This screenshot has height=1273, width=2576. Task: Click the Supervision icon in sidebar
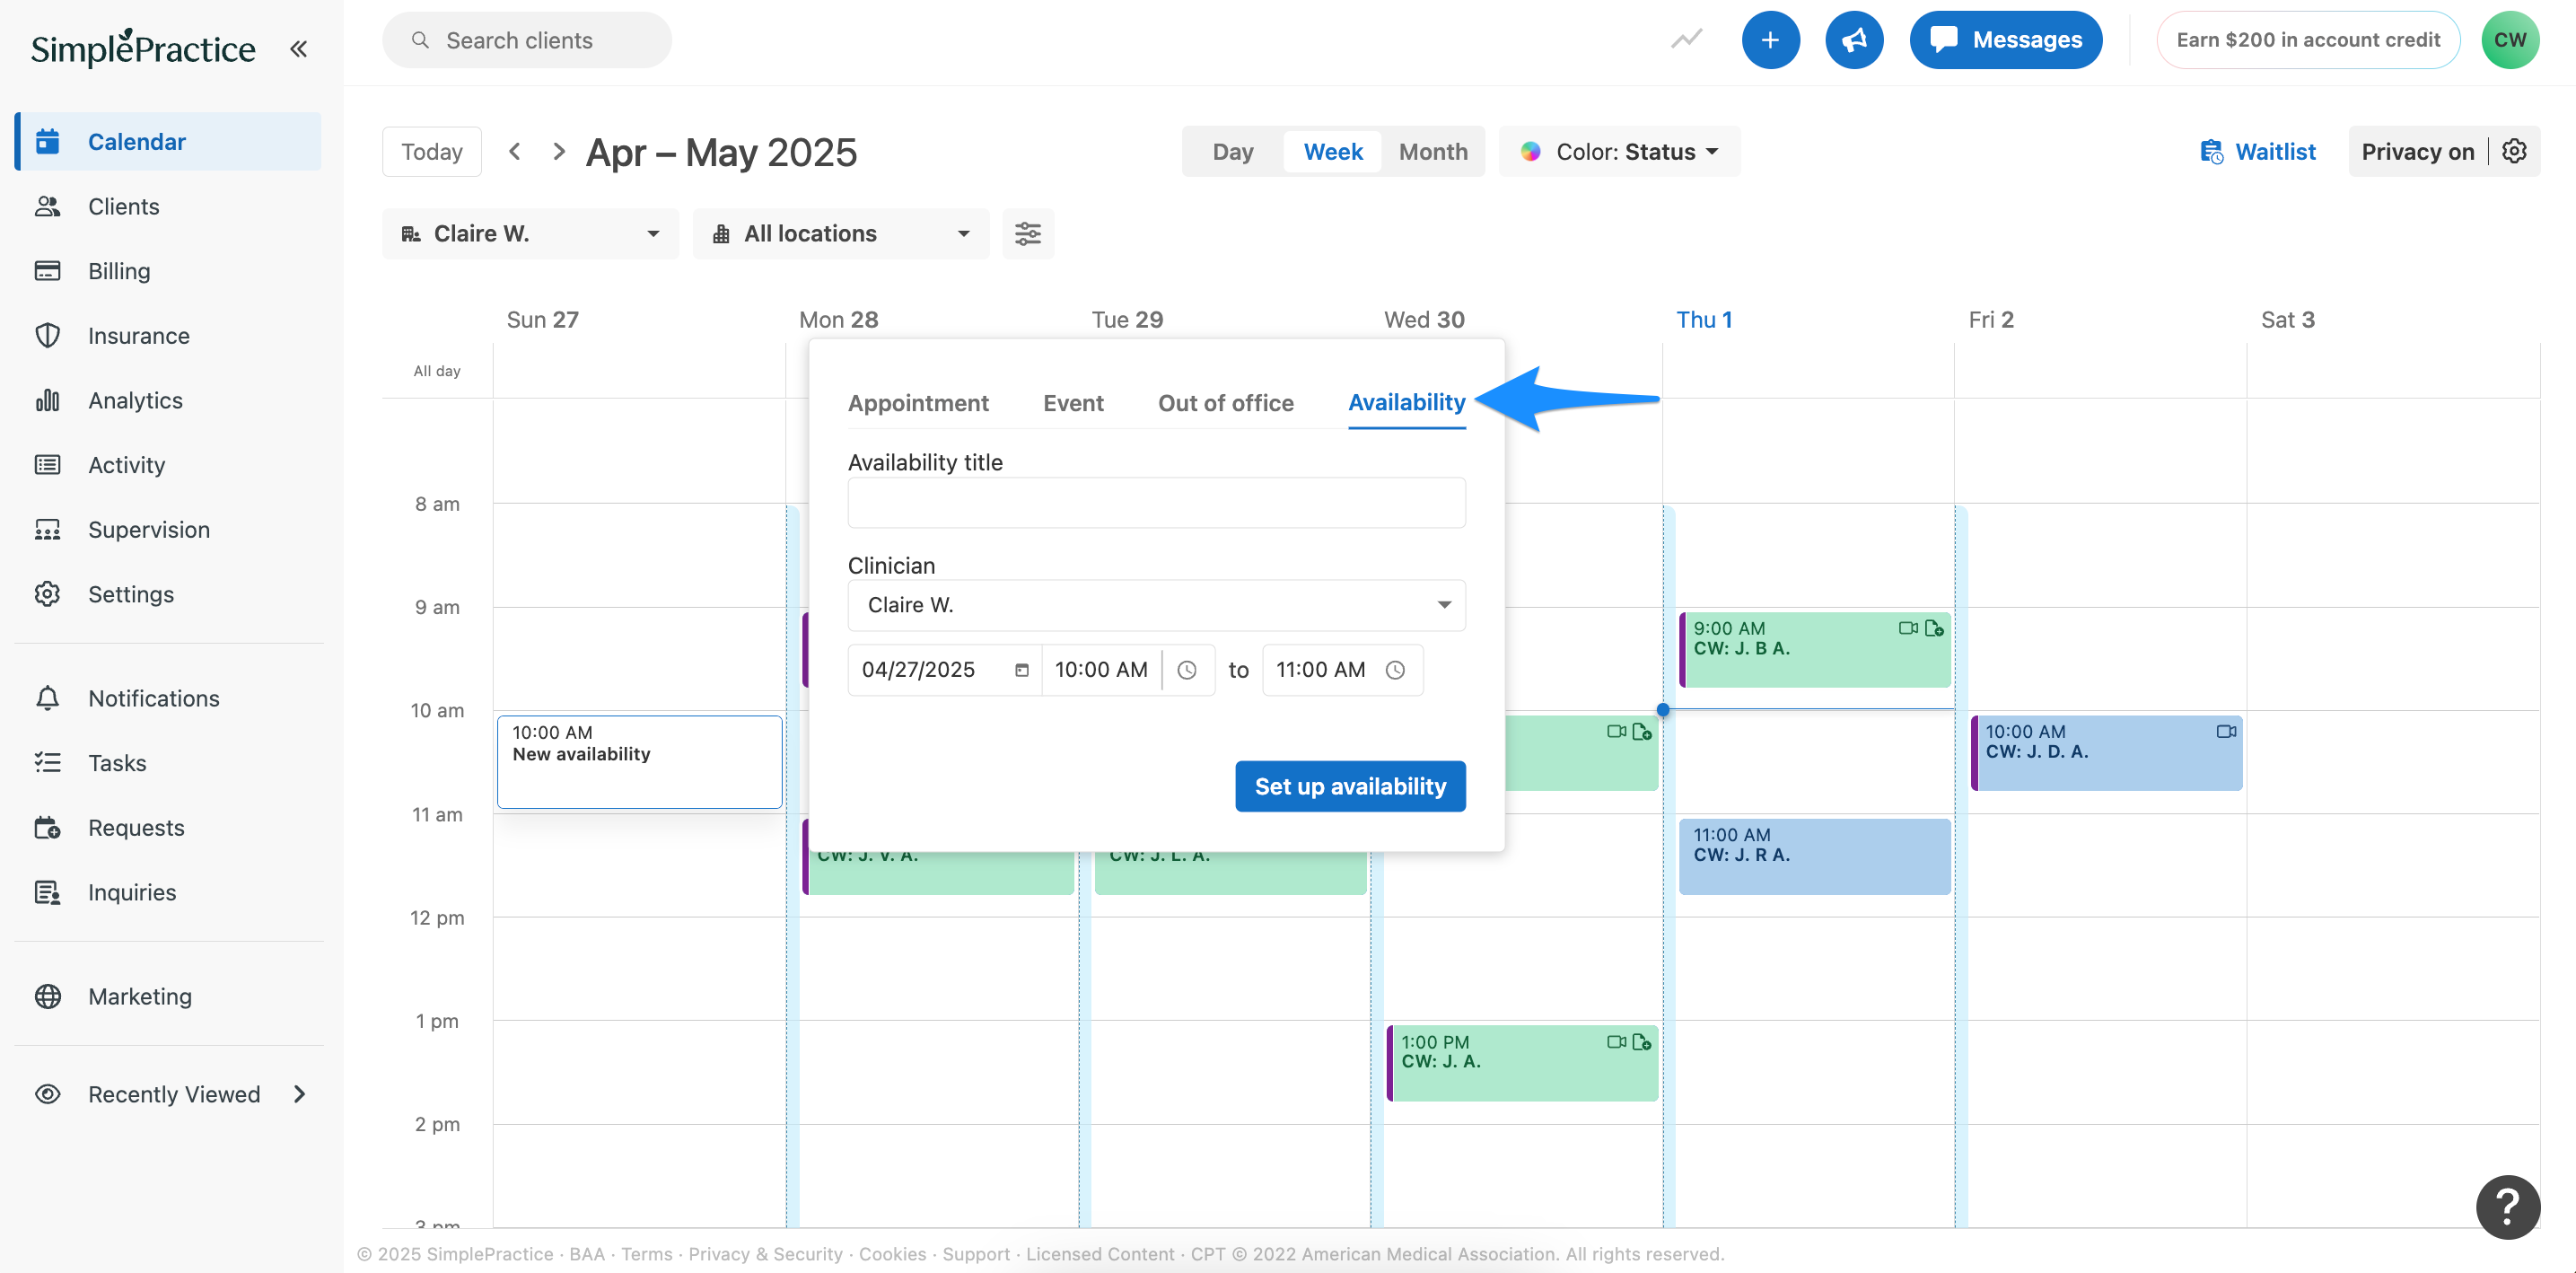(47, 529)
